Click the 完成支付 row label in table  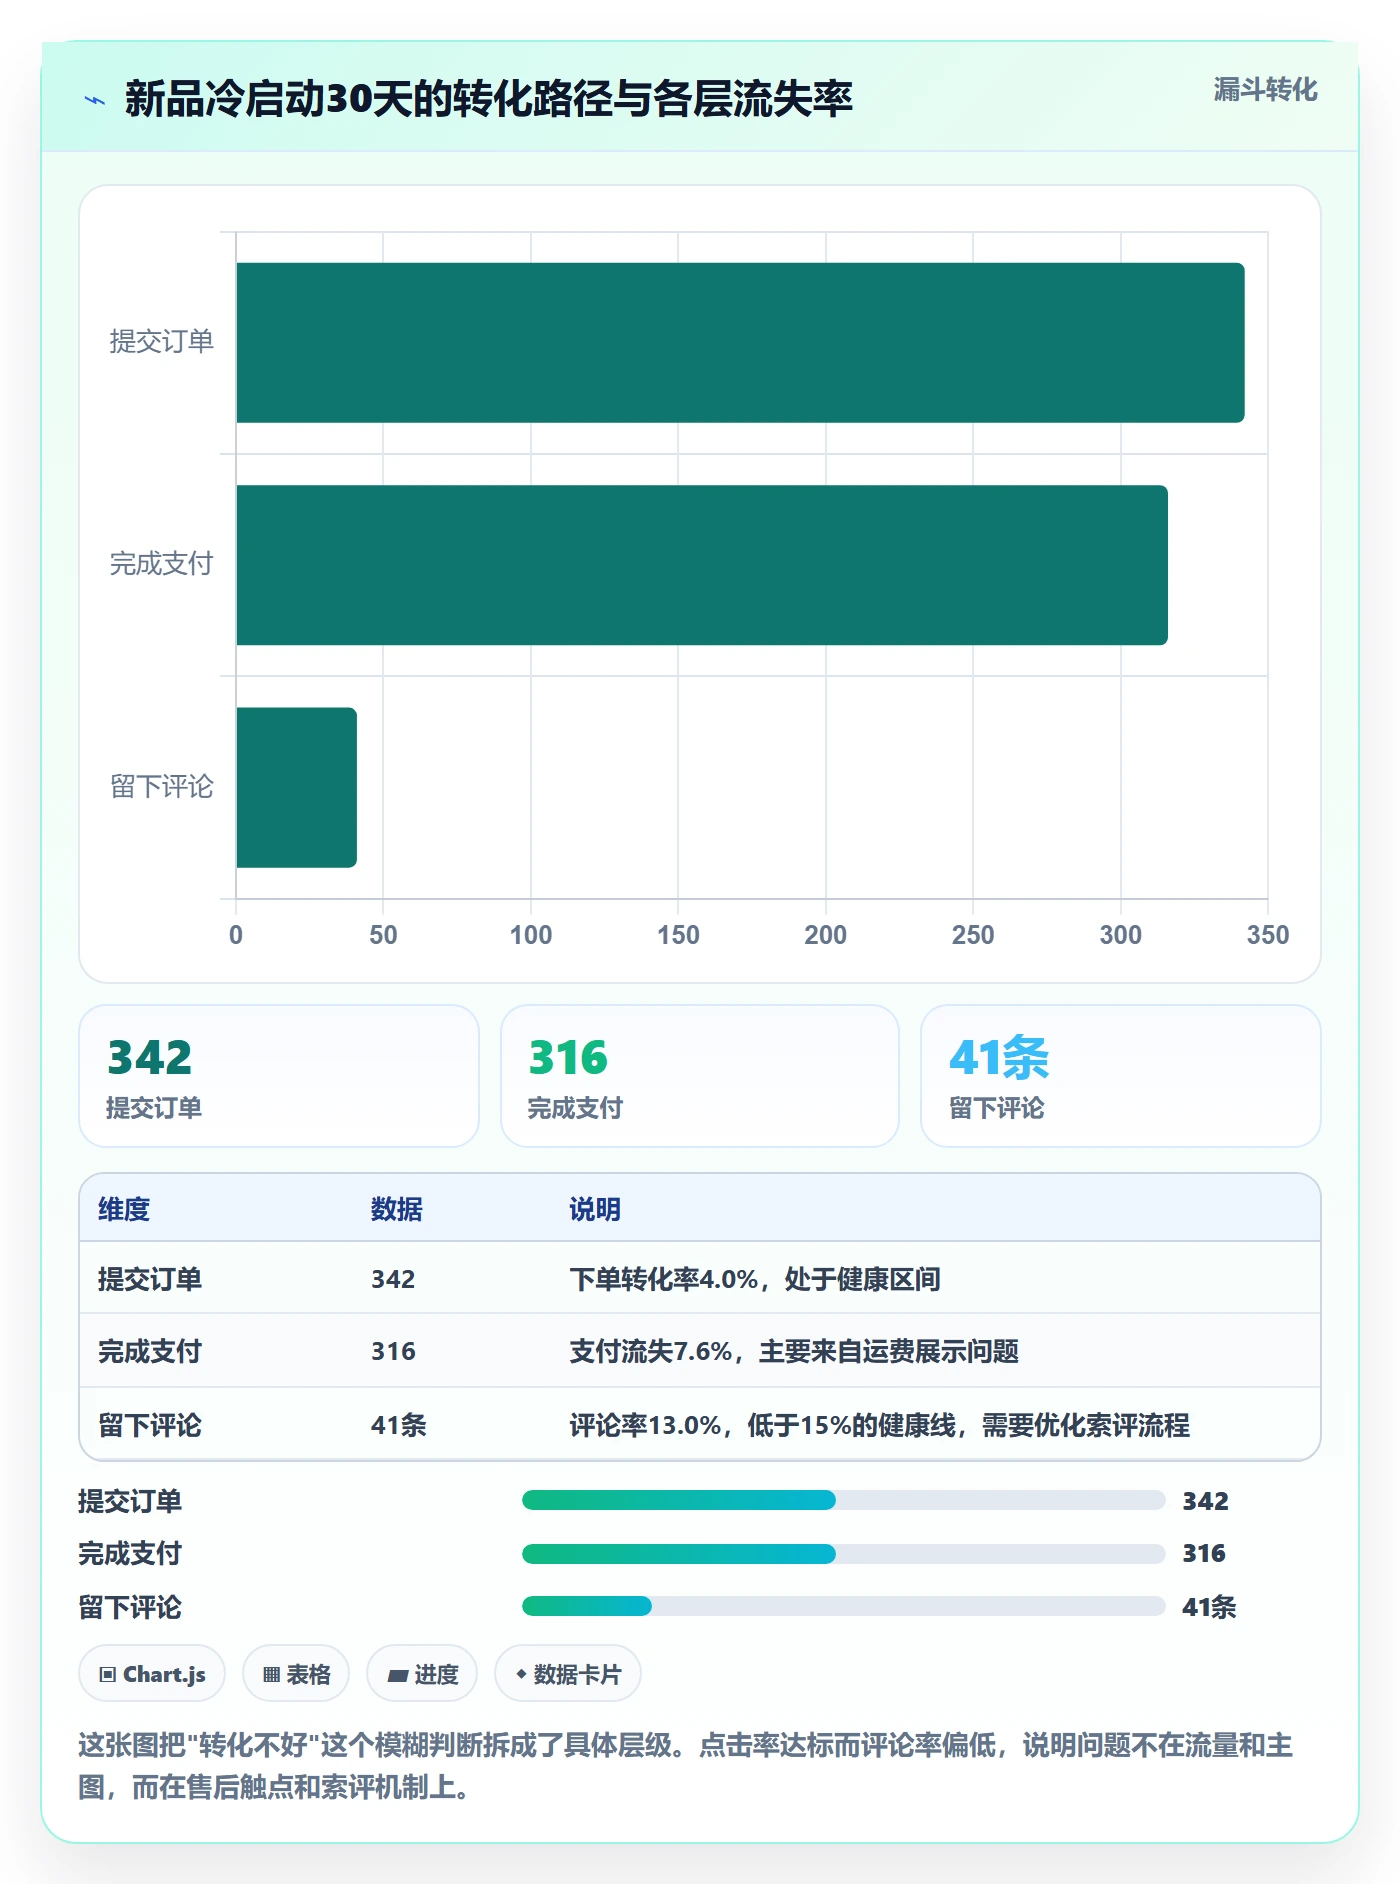click(150, 1351)
